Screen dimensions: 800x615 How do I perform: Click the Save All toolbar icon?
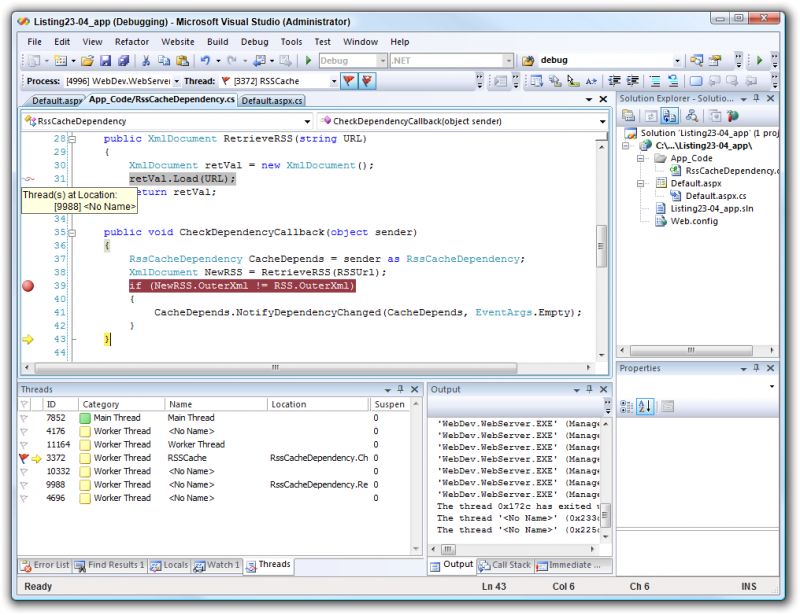pyautogui.click(x=123, y=61)
